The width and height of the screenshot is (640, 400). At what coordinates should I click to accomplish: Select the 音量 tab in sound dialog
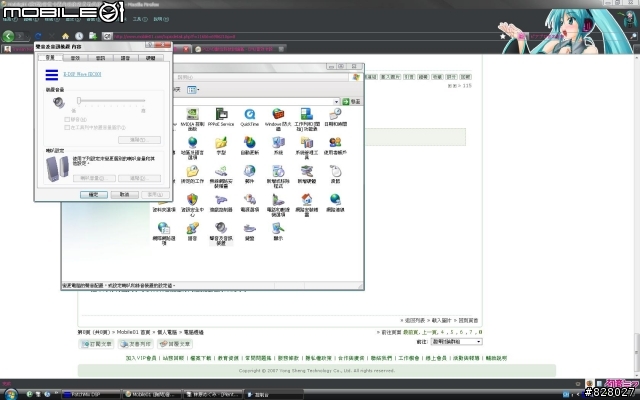pyautogui.click(x=50, y=58)
